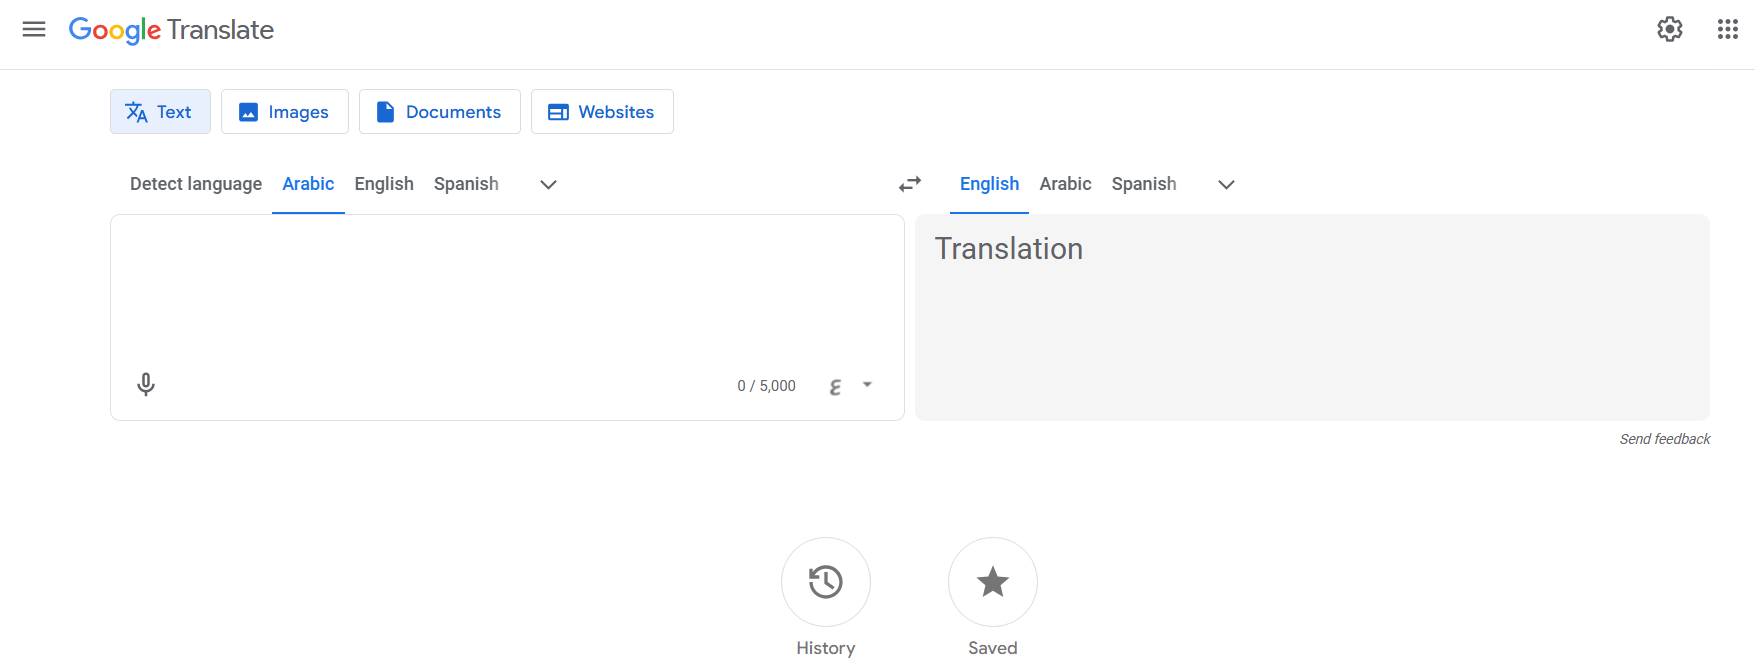
Task: Go to Google Translate home via logo
Action: pyautogui.click(x=171, y=30)
